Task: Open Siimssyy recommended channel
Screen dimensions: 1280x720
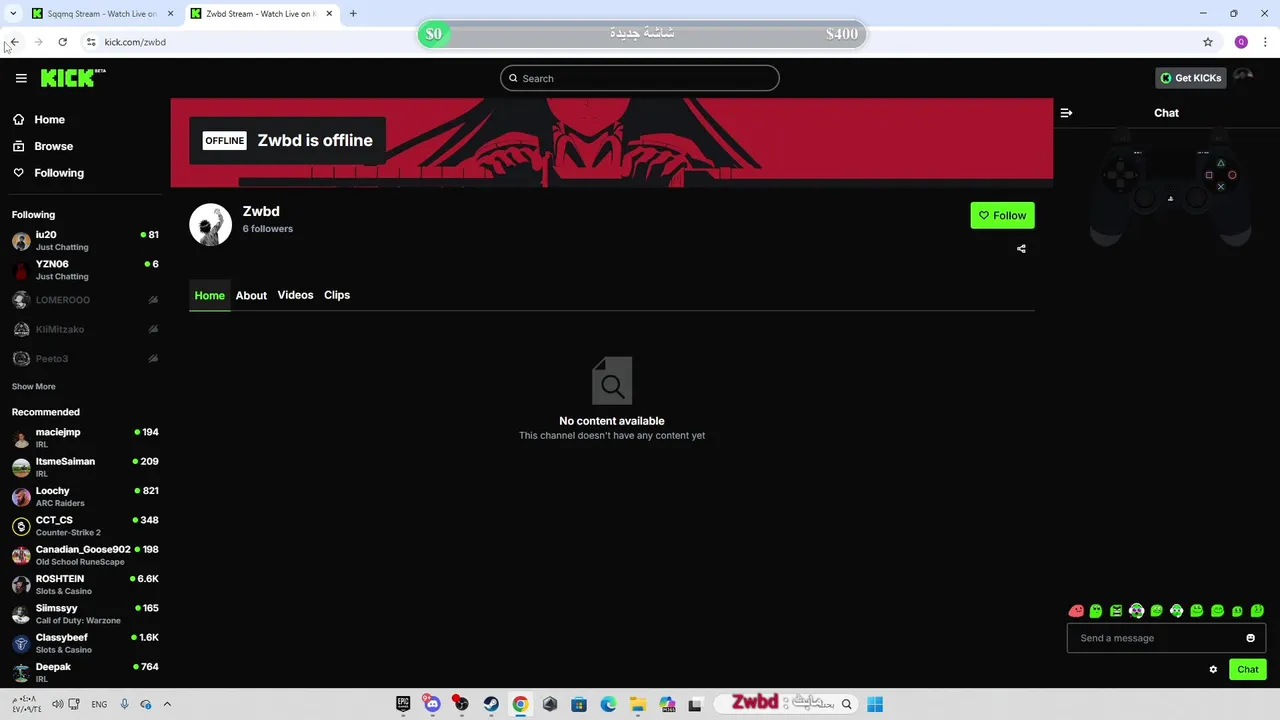Action: (85, 614)
